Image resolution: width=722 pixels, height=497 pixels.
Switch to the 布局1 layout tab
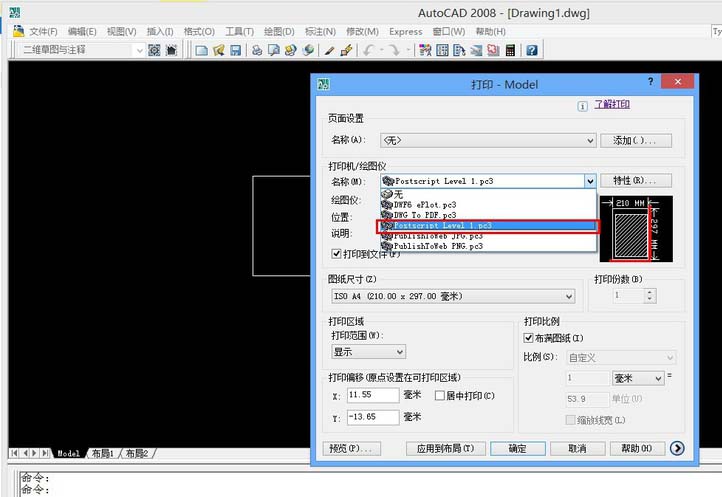pos(102,453)
